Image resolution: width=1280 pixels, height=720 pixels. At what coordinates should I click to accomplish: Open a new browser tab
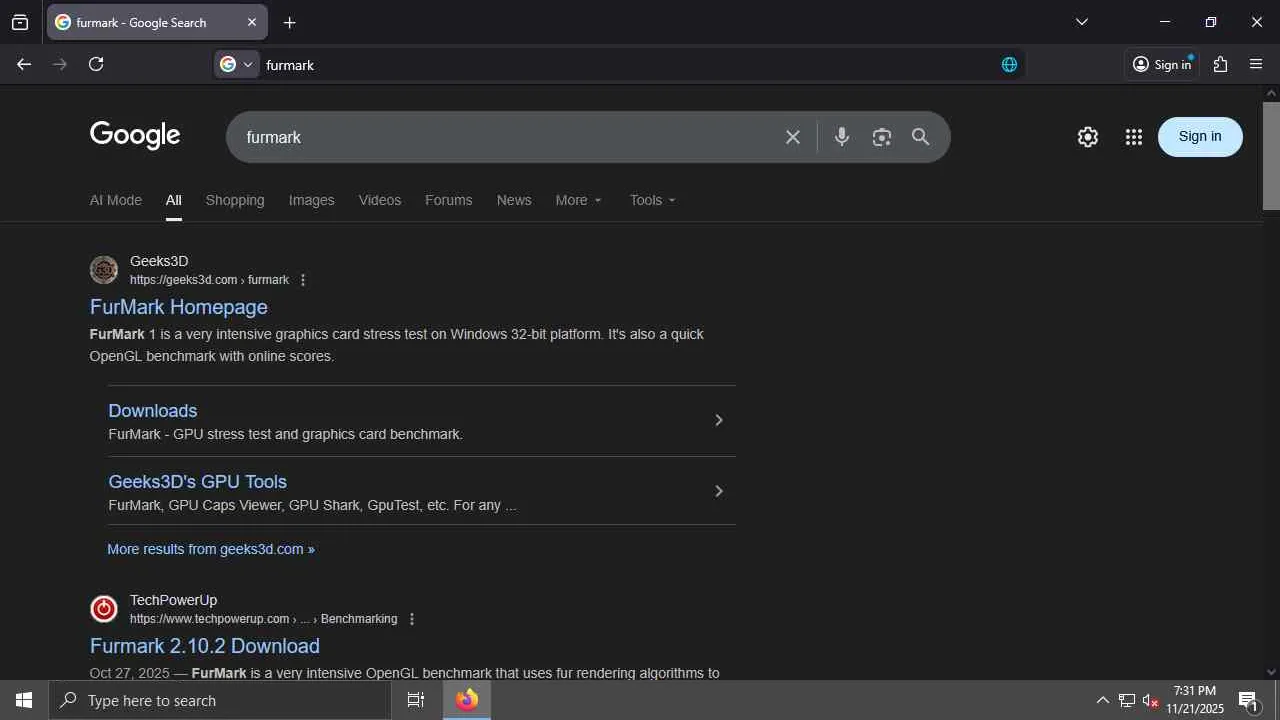pos(289,22)
